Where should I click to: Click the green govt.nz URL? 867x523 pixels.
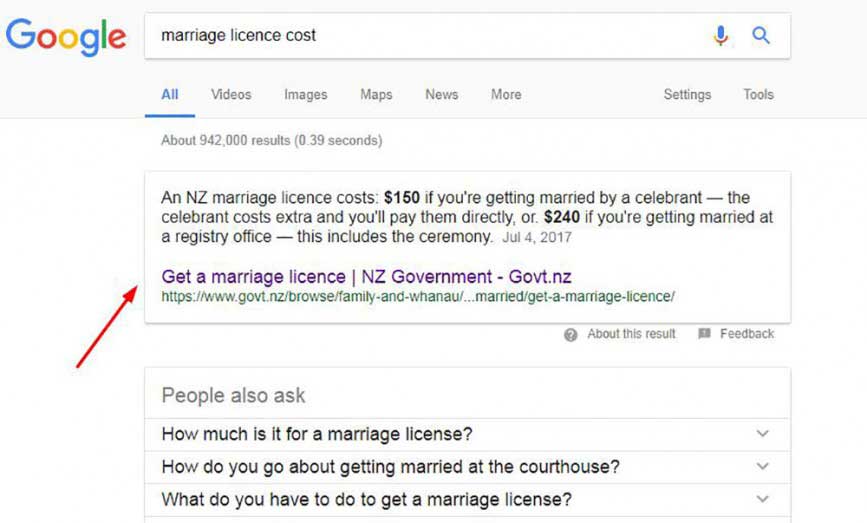(x=417, y=297)
